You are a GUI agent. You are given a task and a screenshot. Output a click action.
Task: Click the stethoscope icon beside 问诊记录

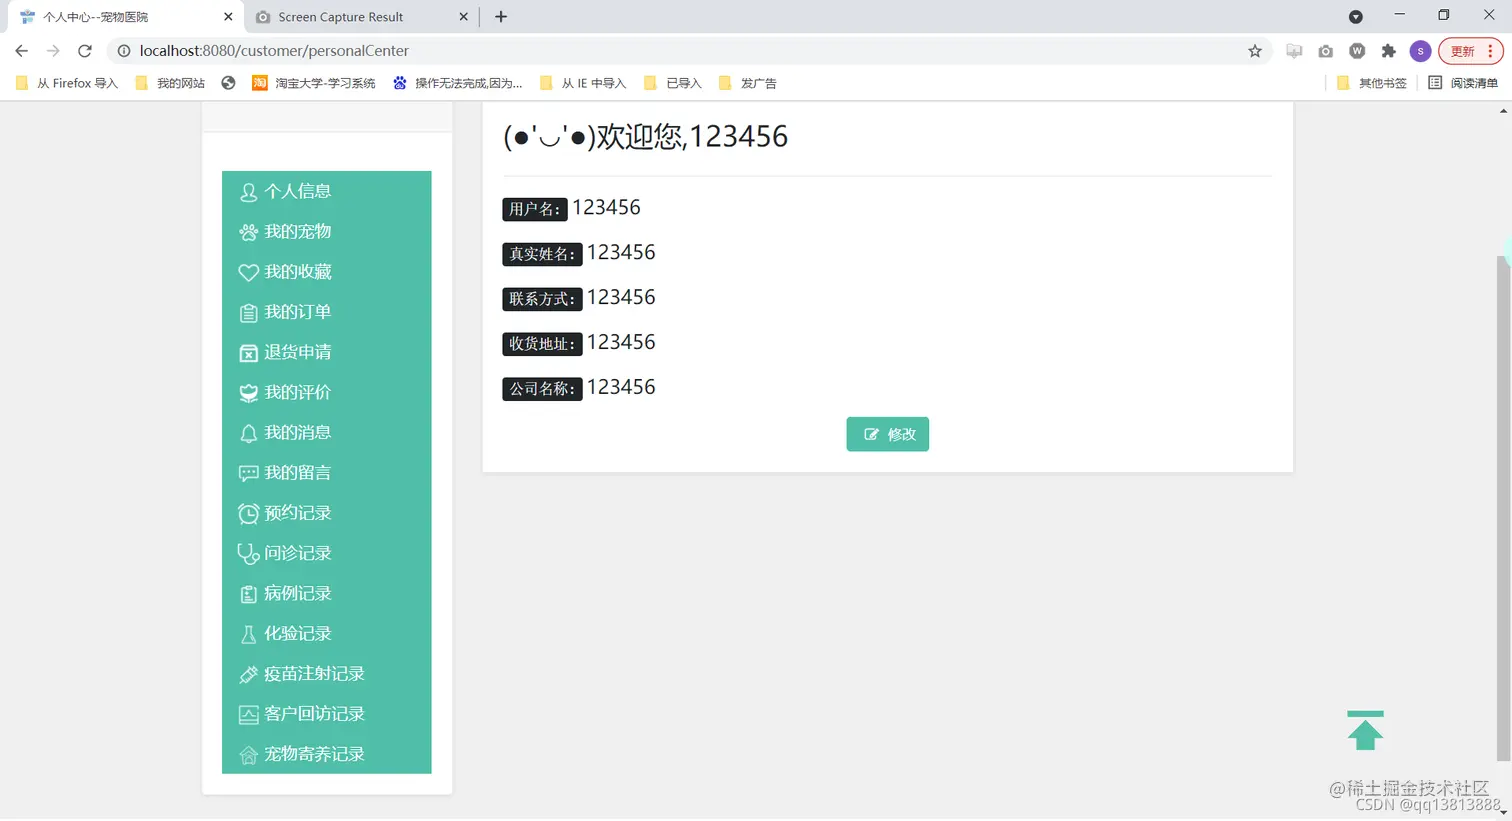pos(248,553)
